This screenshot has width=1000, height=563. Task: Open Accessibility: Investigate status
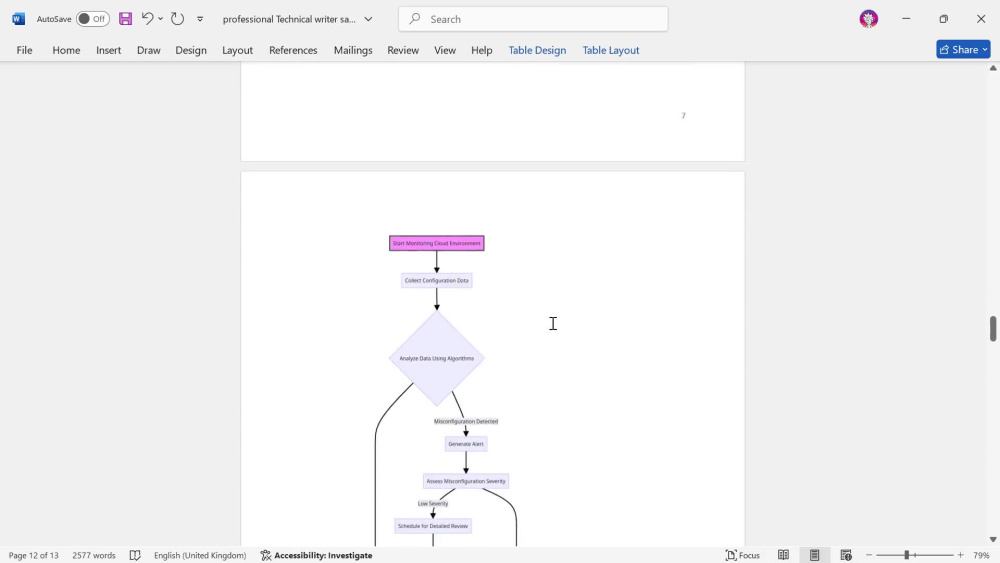(x=316, y=555)
